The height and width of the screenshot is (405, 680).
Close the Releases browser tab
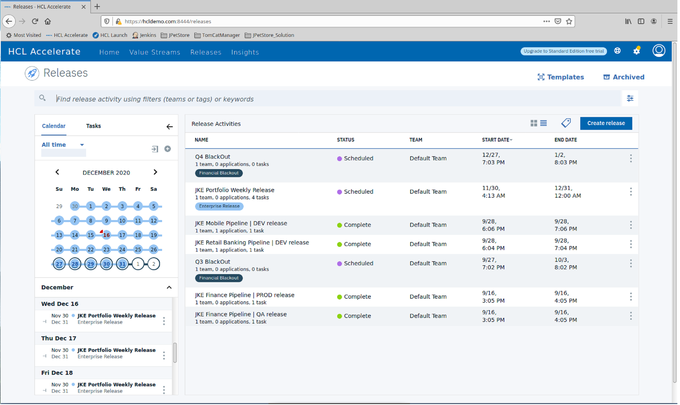84,7
